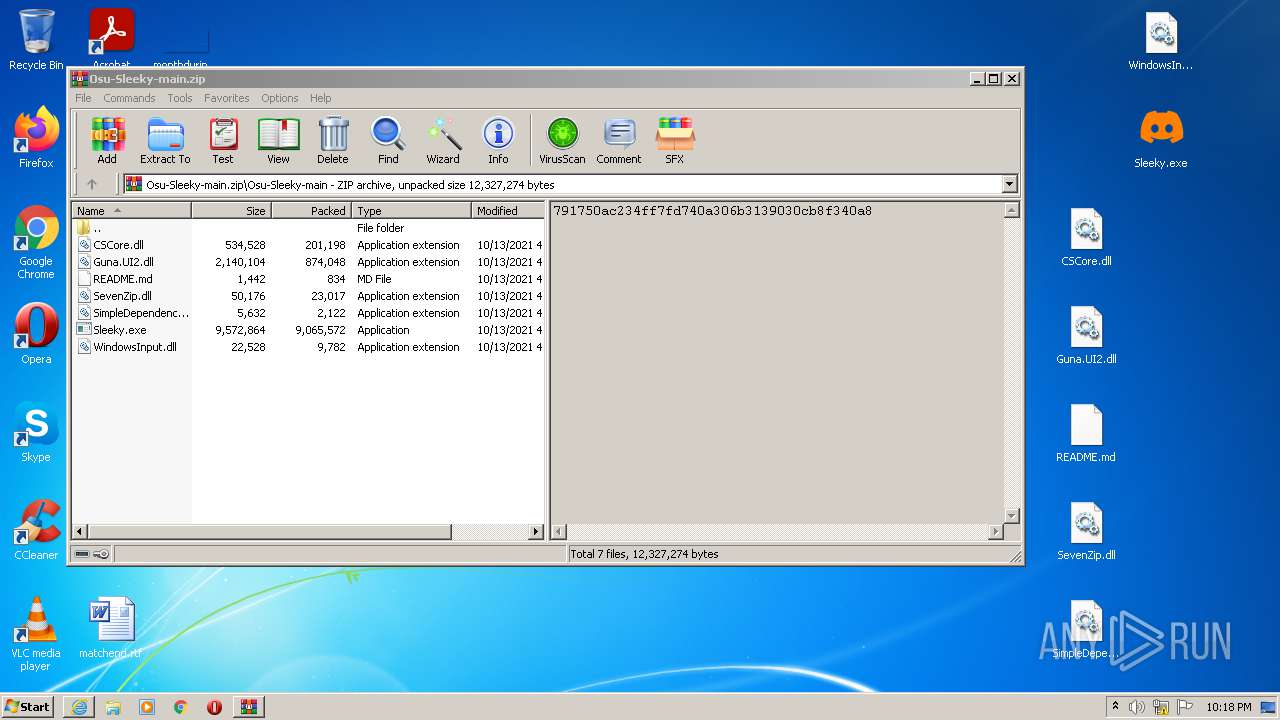Select SimpleDependenc... row in archive list

tap(308, 313)
